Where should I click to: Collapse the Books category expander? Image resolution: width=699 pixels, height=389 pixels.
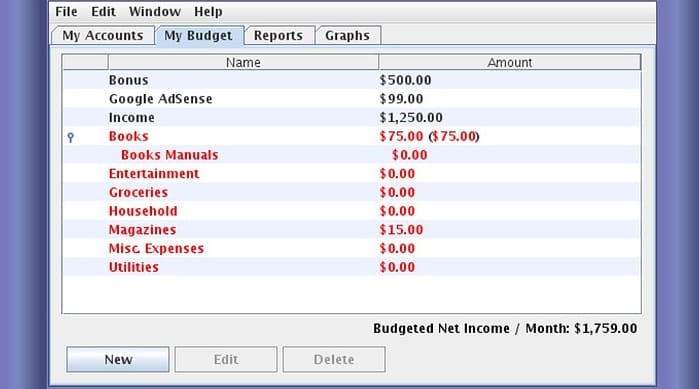(70, 137)
